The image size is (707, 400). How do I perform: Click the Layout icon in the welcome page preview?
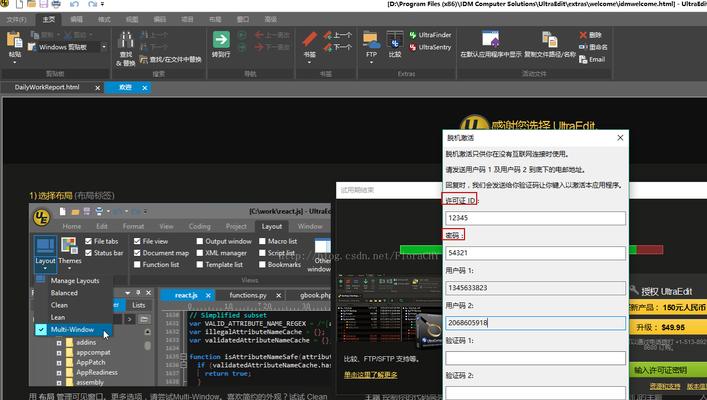[x=45, y=245]
